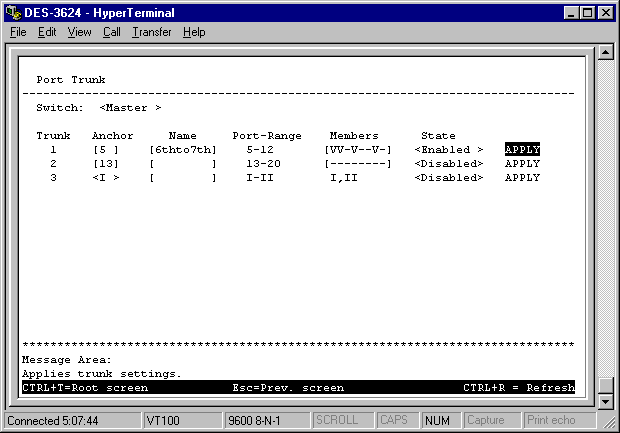620x433 pixels.
Task: Open the File menu
Action: click(18, 32)
